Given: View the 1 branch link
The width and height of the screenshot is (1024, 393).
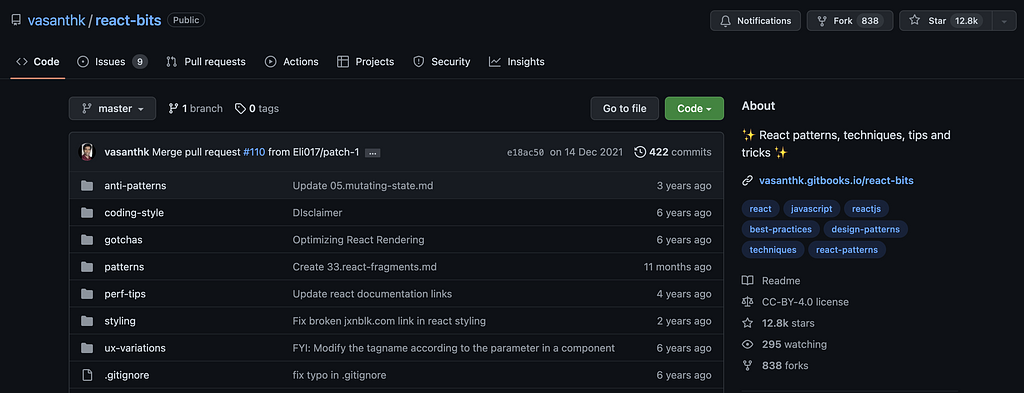Looking at the screenshot, I should pos(195,108).
